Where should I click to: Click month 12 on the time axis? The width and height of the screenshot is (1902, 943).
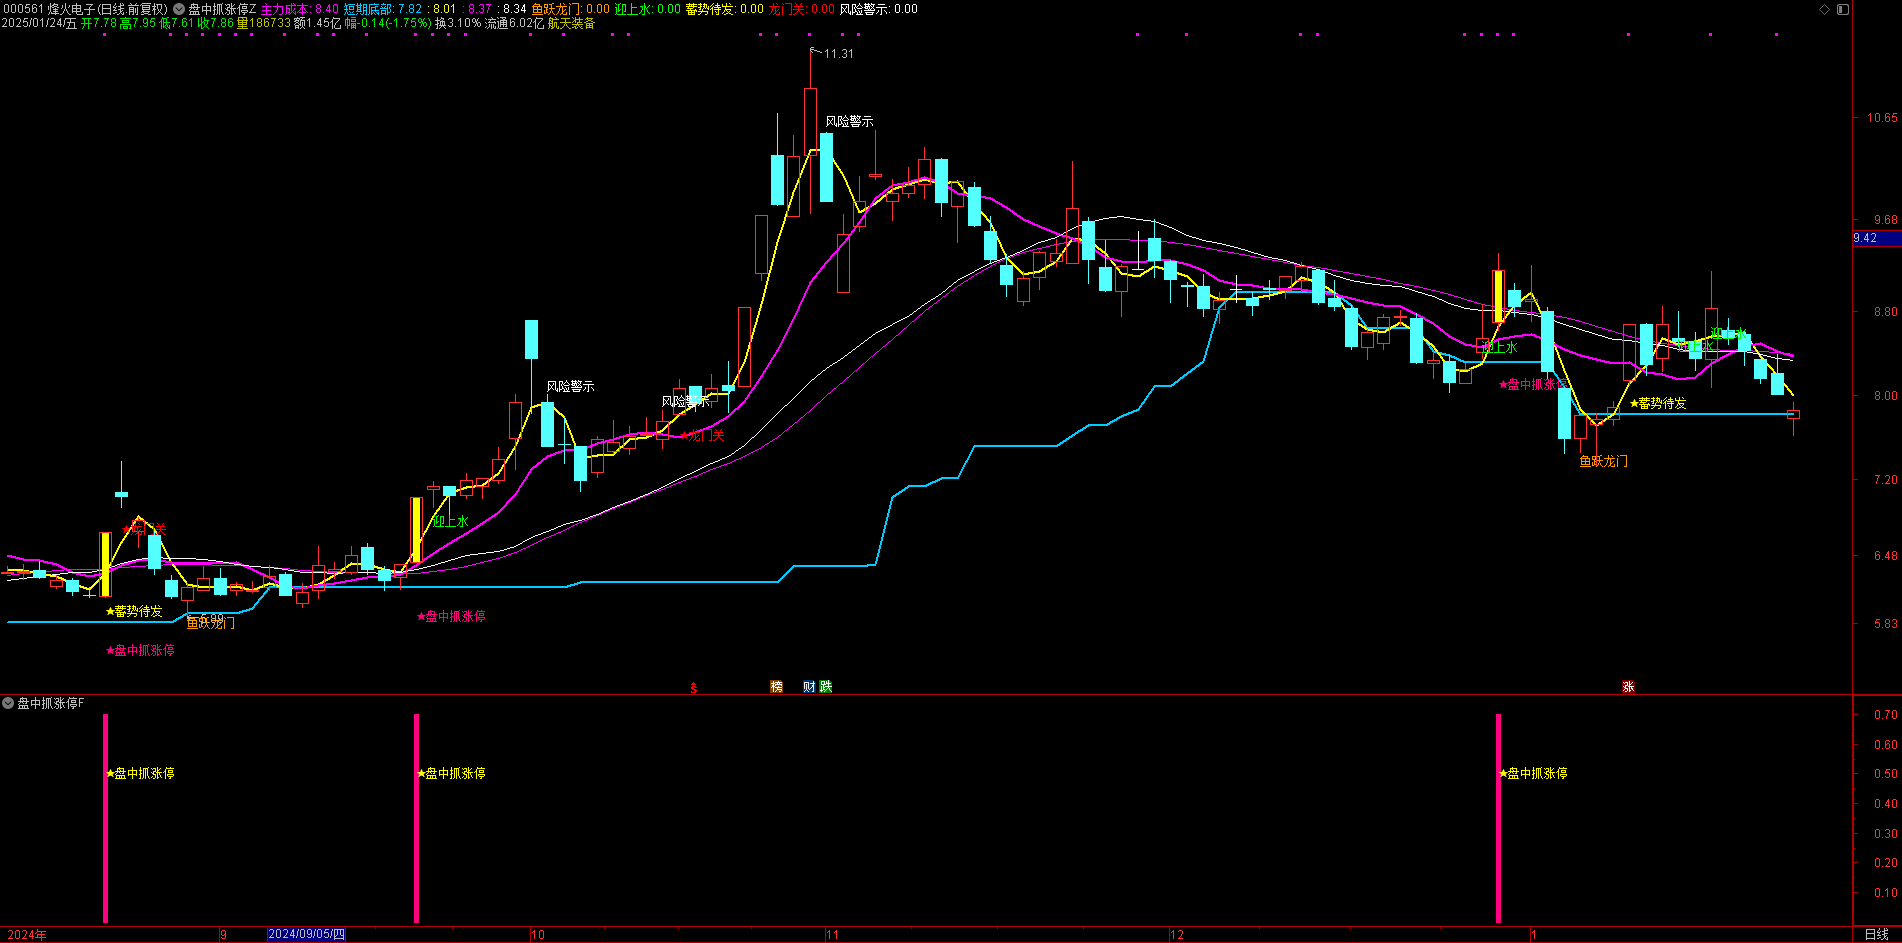coord(1177,935)
